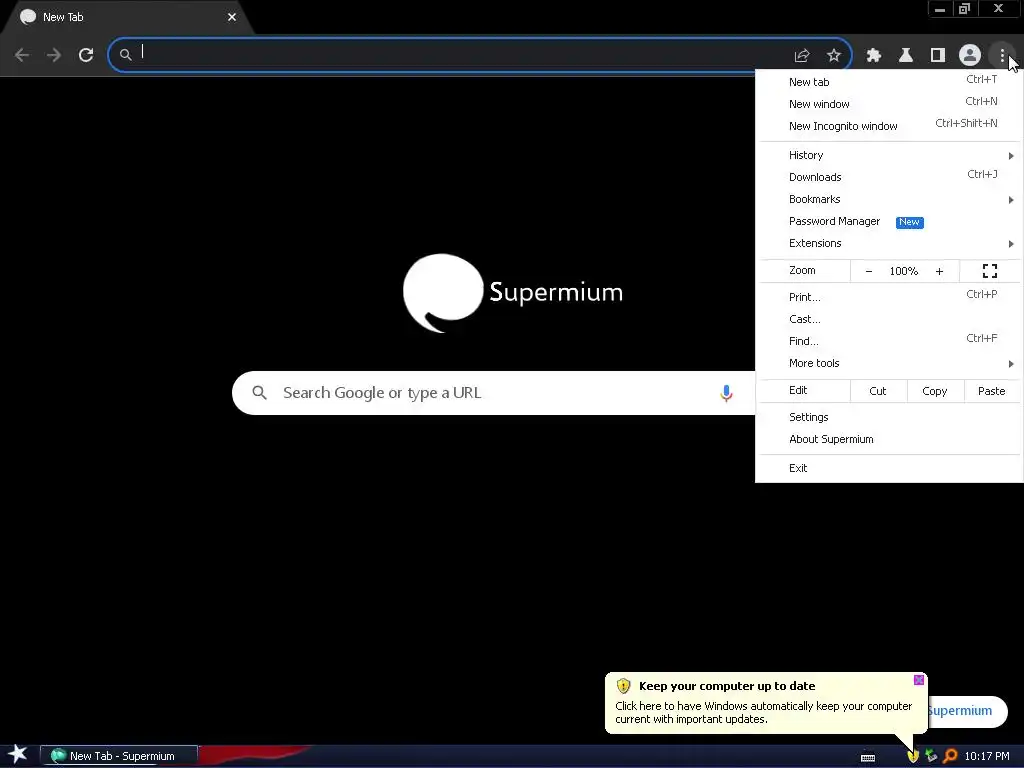Expand the History submenu
Viewport: 1024px width, 768px height.
pos(889,155)
